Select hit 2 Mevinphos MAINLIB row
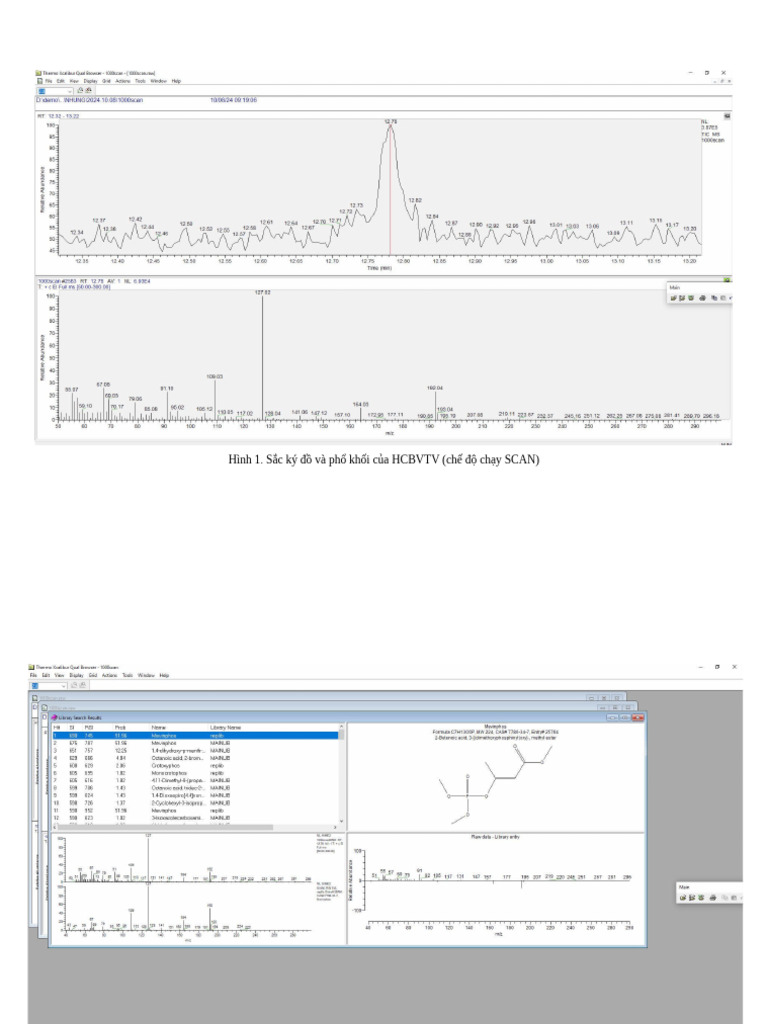768x1024 pixels. 195,743
